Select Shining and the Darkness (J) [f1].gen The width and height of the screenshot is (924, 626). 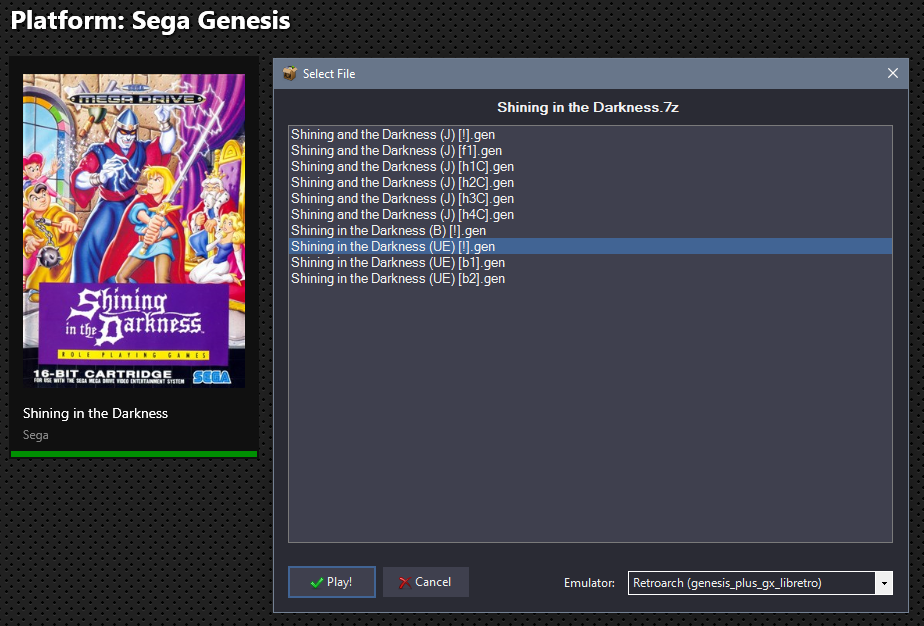(x=590, y=150)
